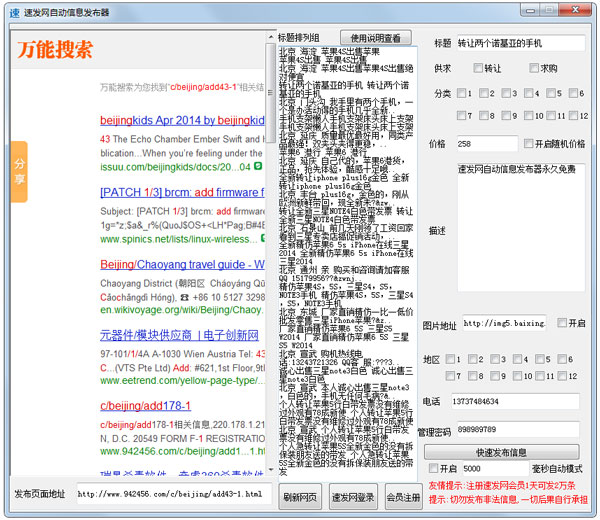
Task: Click green cache icon next to issuu.com result
Action: [x=258, y=166]
